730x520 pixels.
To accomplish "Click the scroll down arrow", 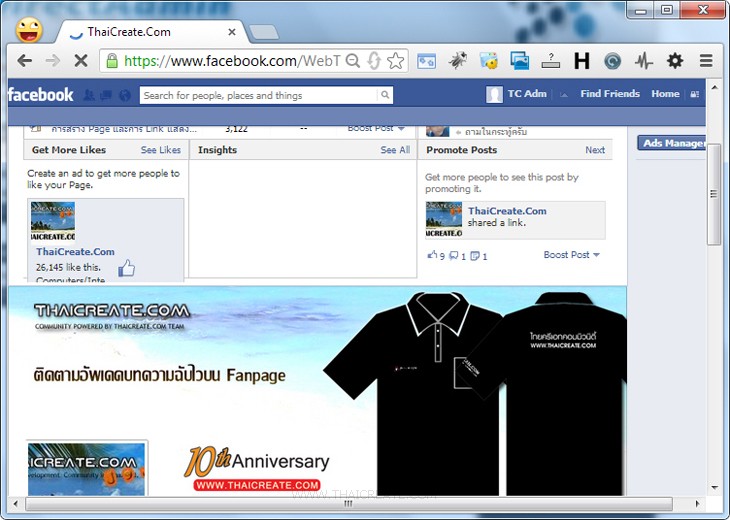I will click(714, 488).
